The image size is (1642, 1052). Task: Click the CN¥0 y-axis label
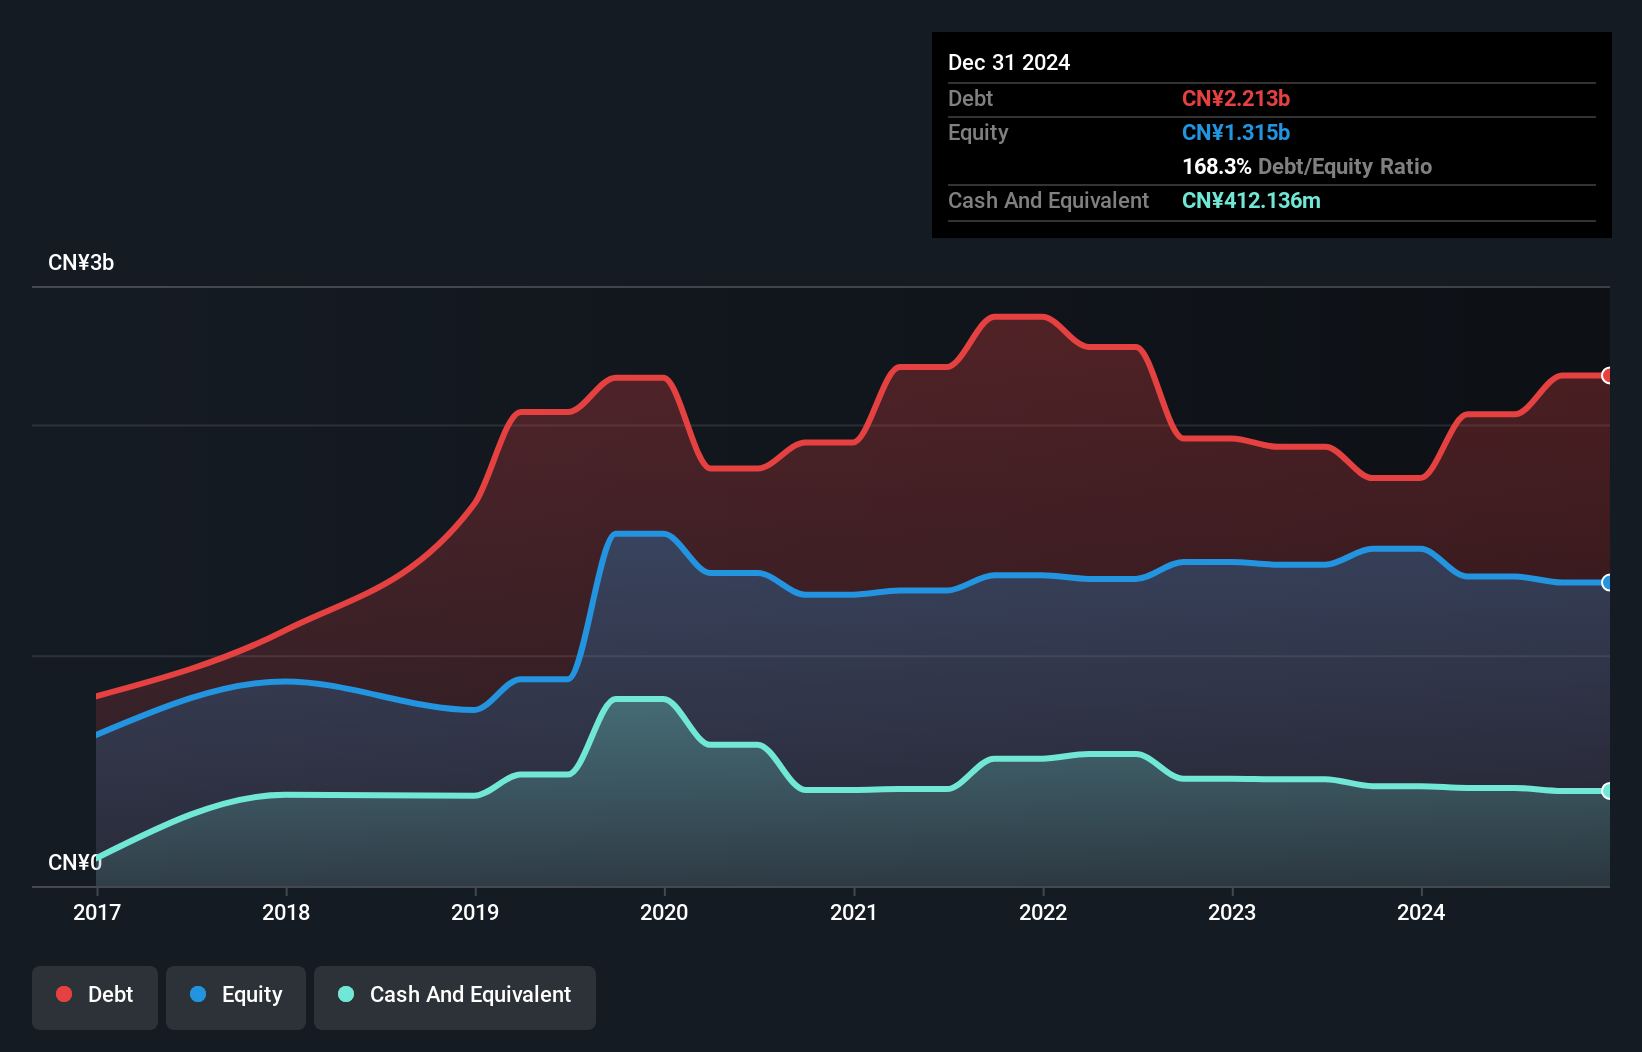75,862
